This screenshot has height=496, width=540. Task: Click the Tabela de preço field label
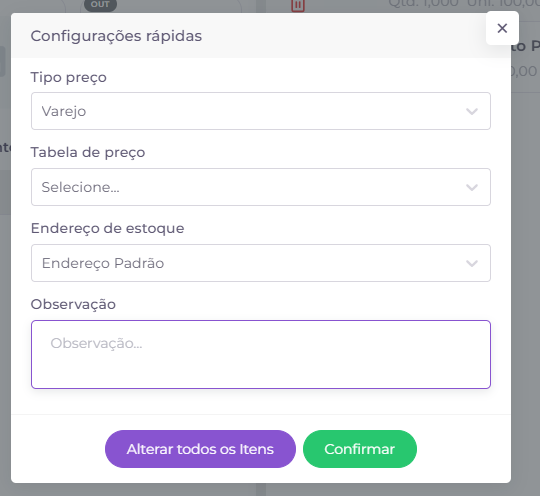[88, 152]
